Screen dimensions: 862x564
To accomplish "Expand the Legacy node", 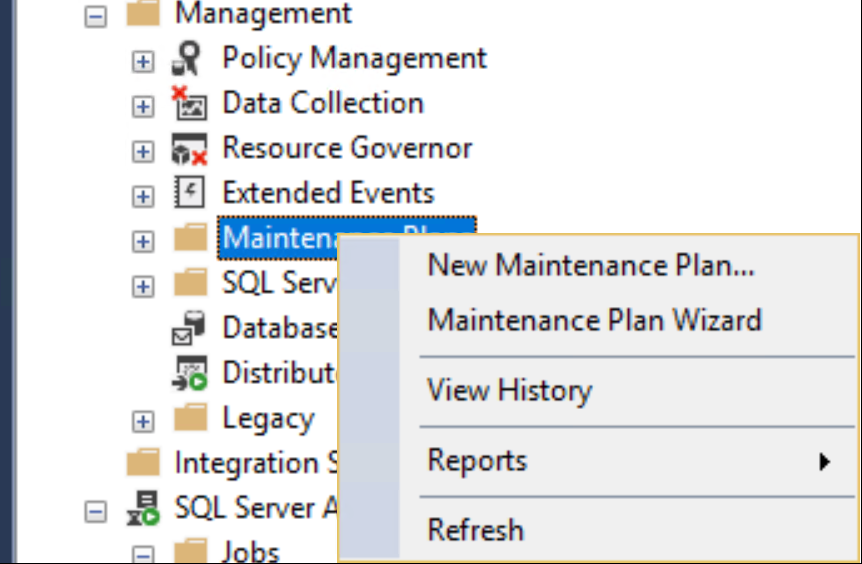I will [x=143, y=422].
